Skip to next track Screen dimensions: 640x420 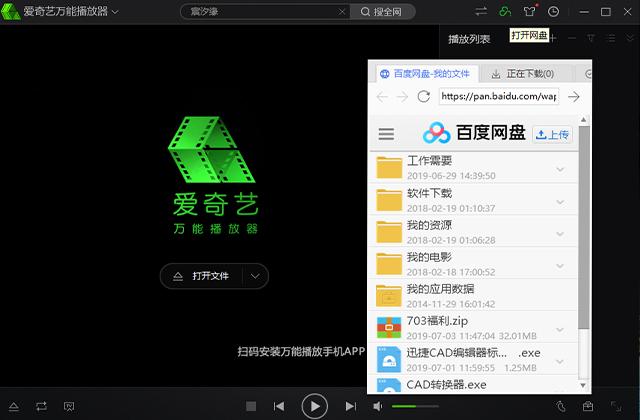[351, 407]
